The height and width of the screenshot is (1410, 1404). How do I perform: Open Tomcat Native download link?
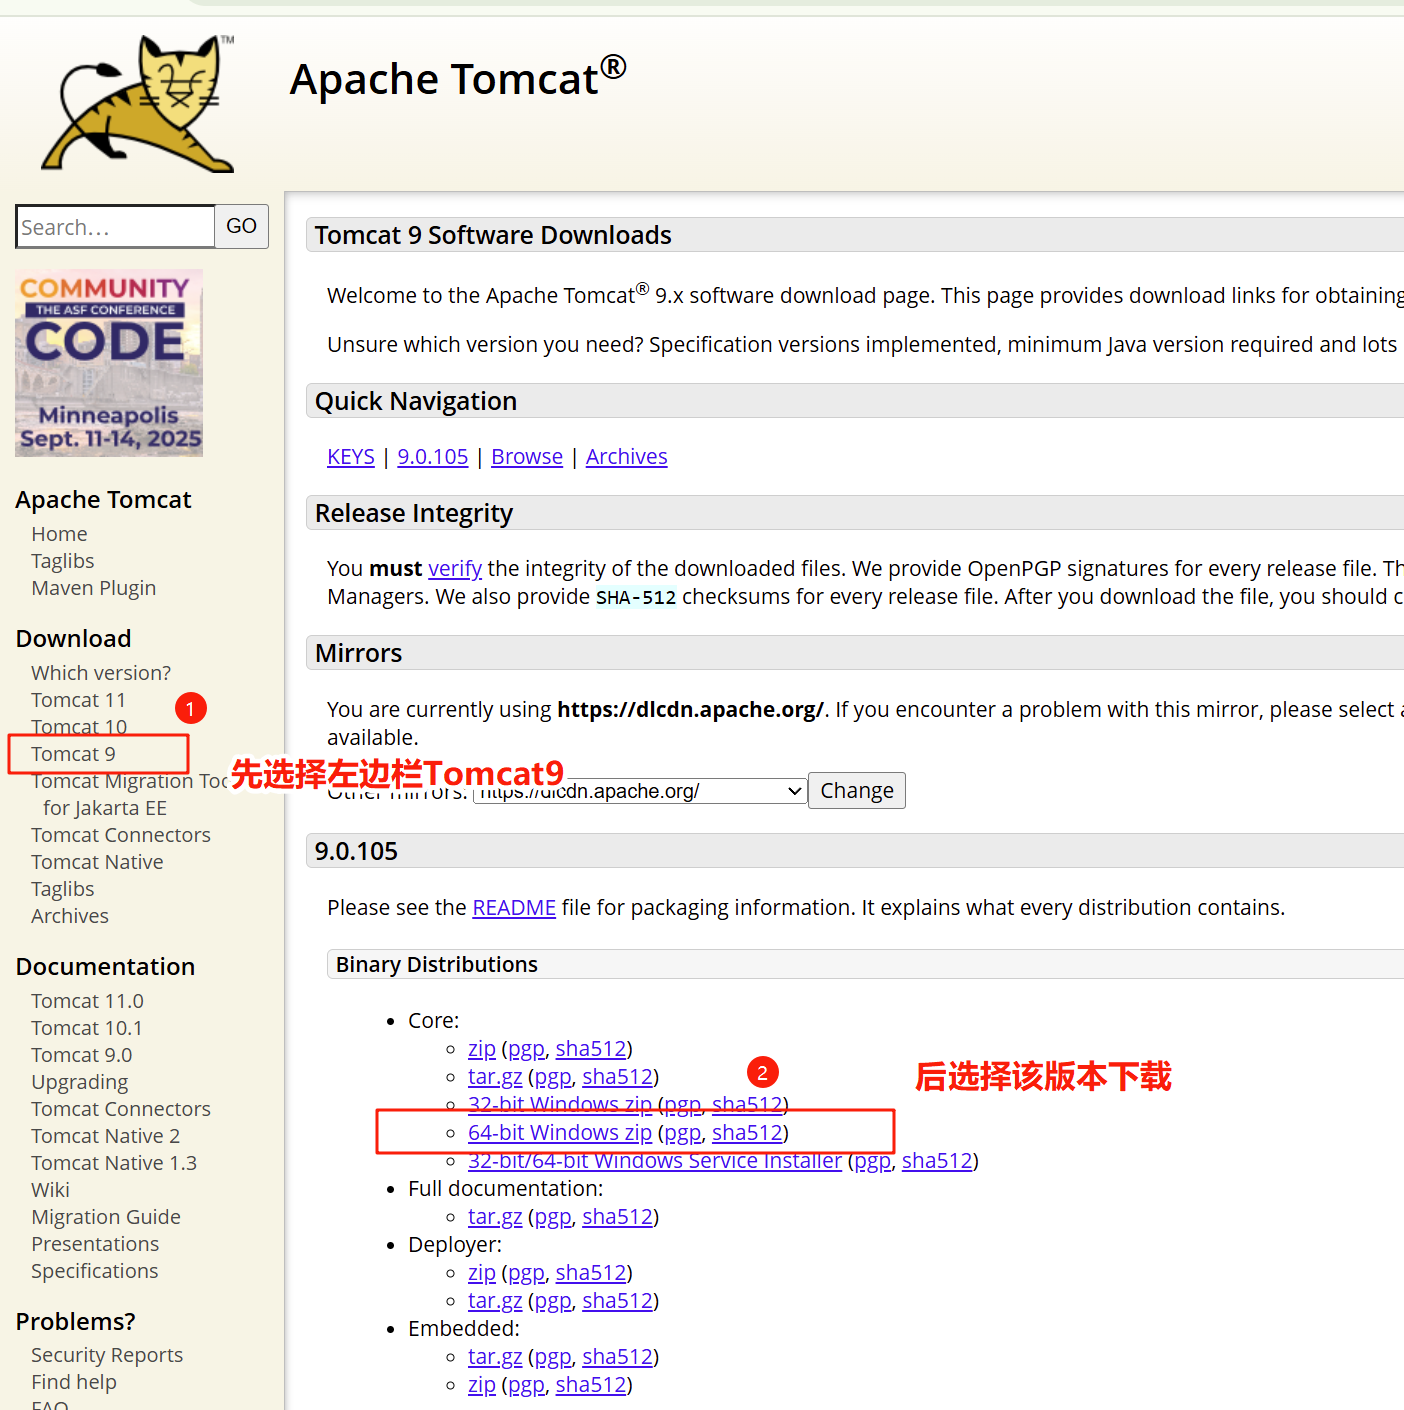pos(97,862)
